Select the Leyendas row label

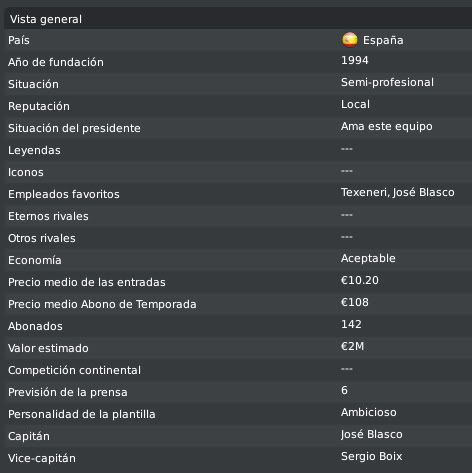34,150
